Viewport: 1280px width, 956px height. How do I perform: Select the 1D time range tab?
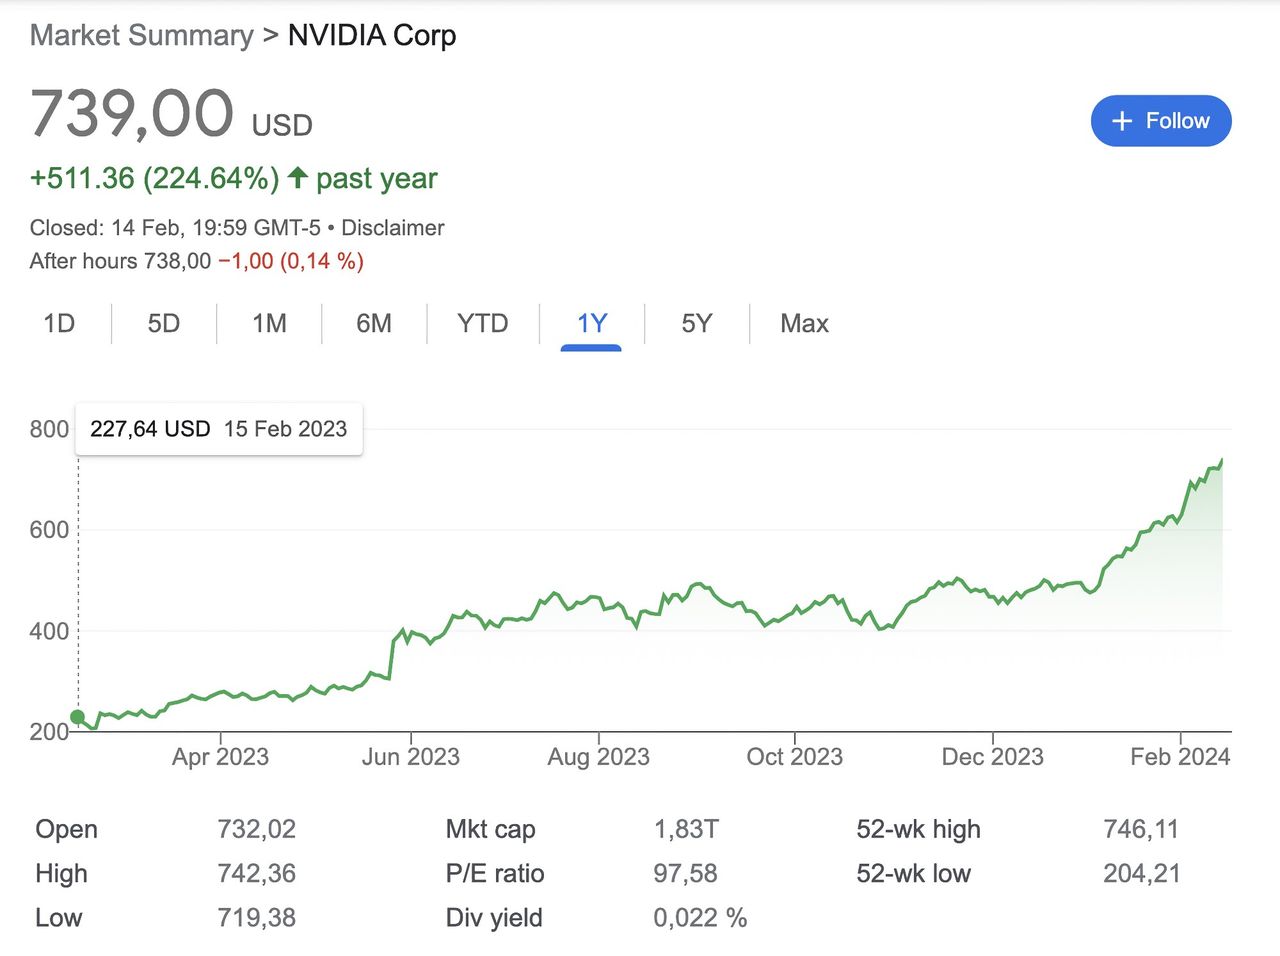(x=59, y=323)
